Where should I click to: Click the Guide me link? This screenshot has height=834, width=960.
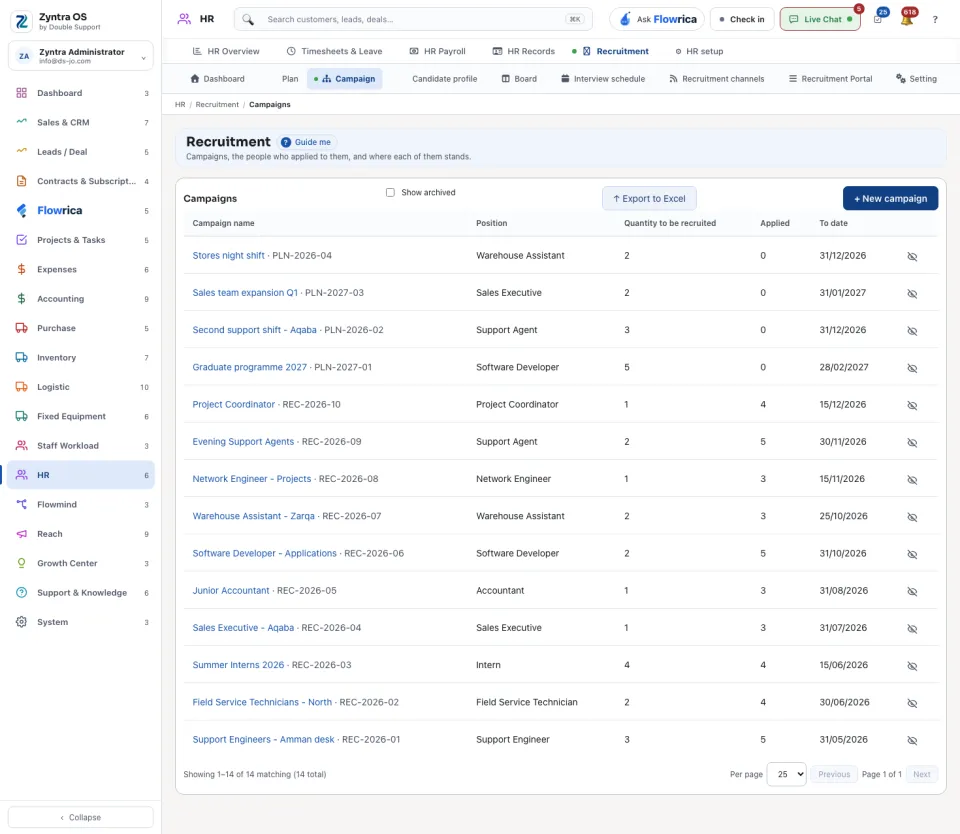coord(306,142)
